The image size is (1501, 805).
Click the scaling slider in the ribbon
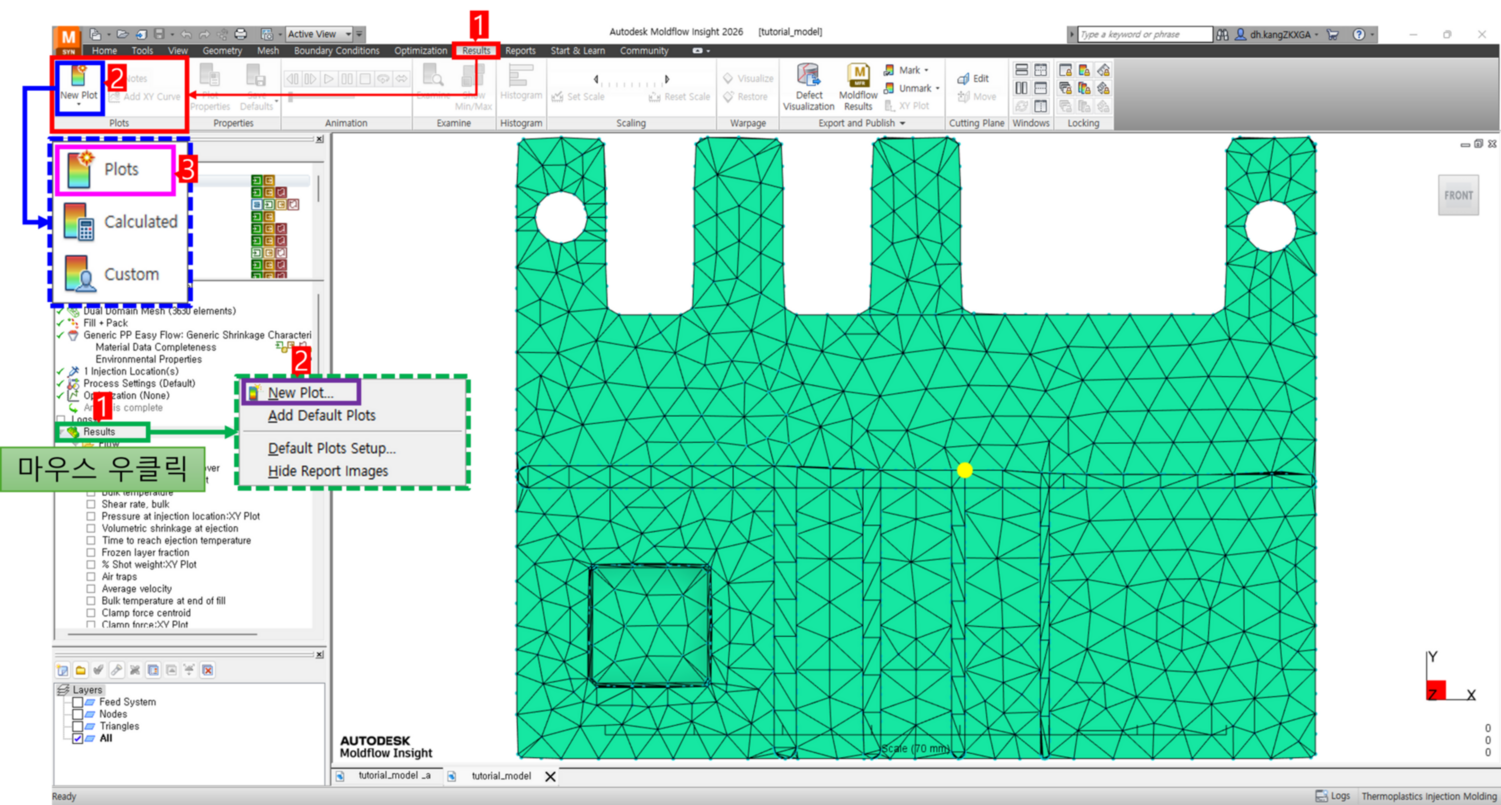click(631, 80)
